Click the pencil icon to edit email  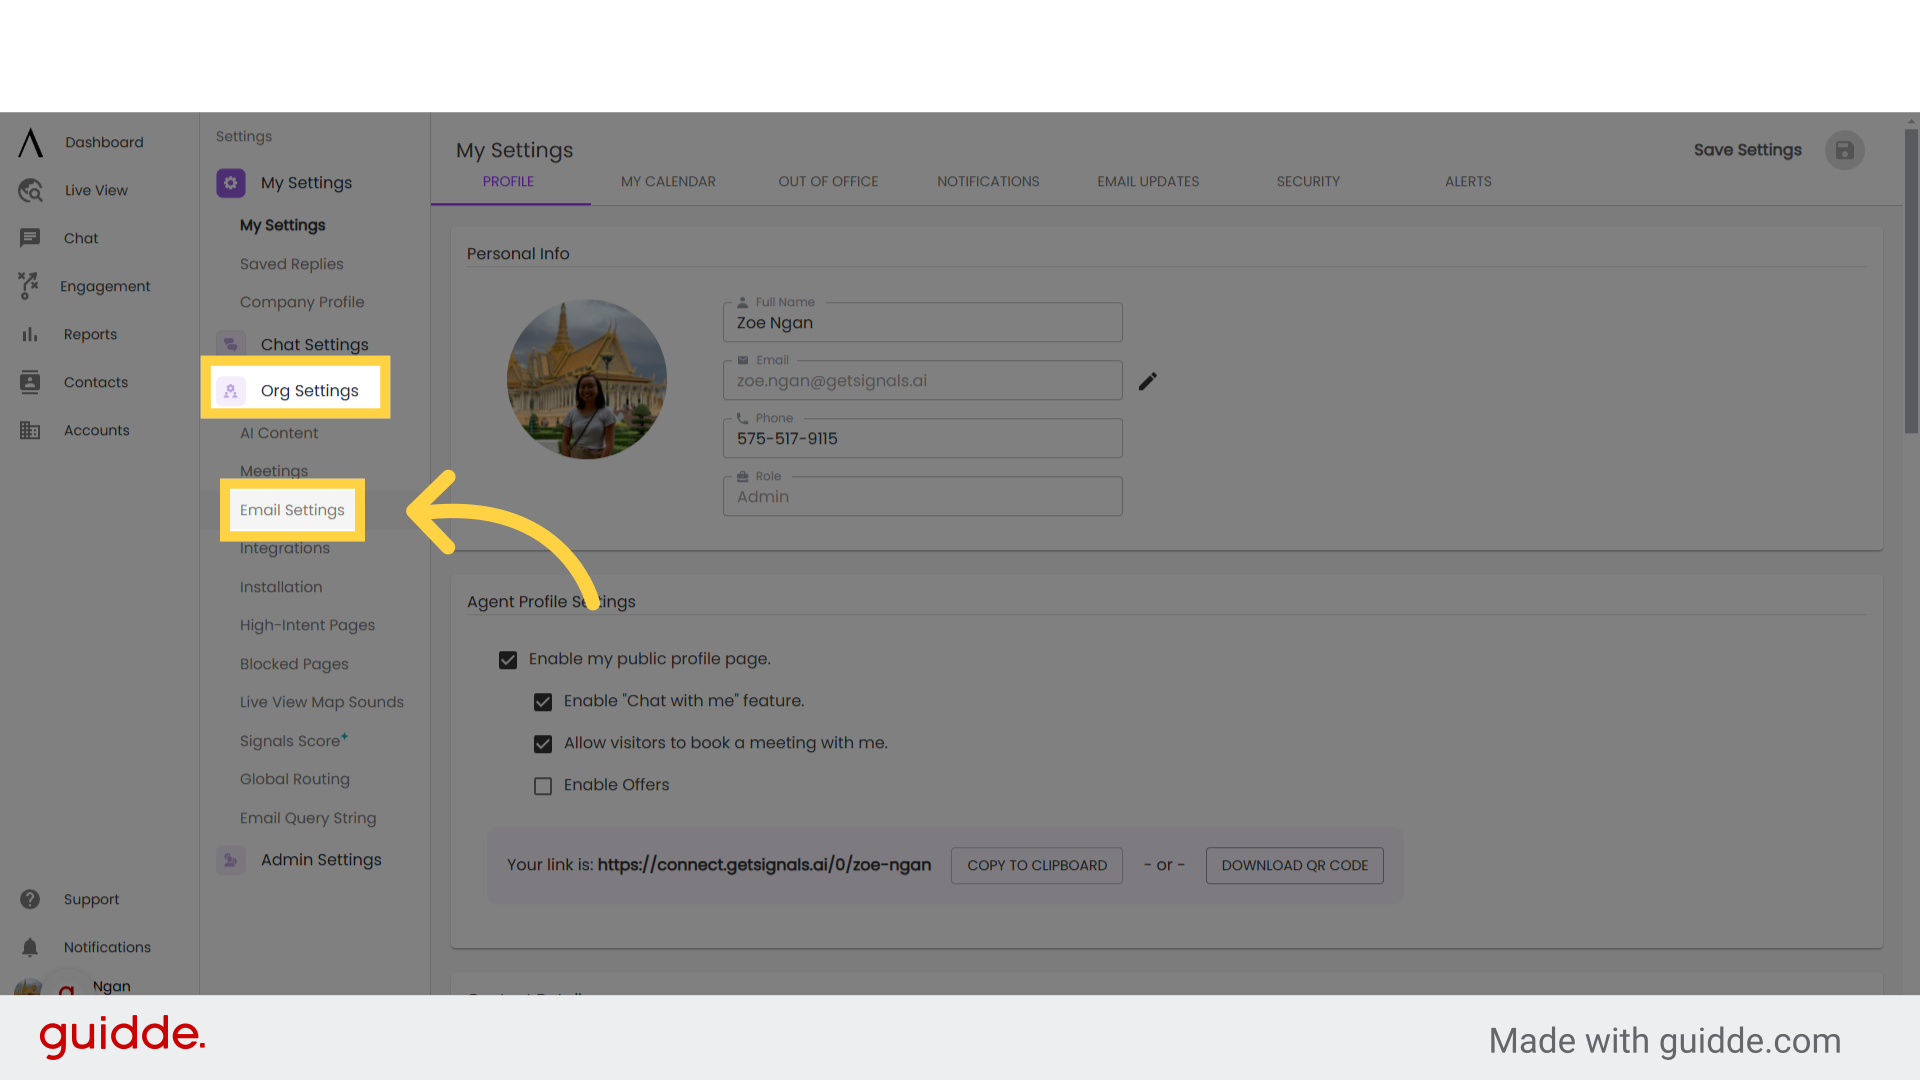(1148, 381)
